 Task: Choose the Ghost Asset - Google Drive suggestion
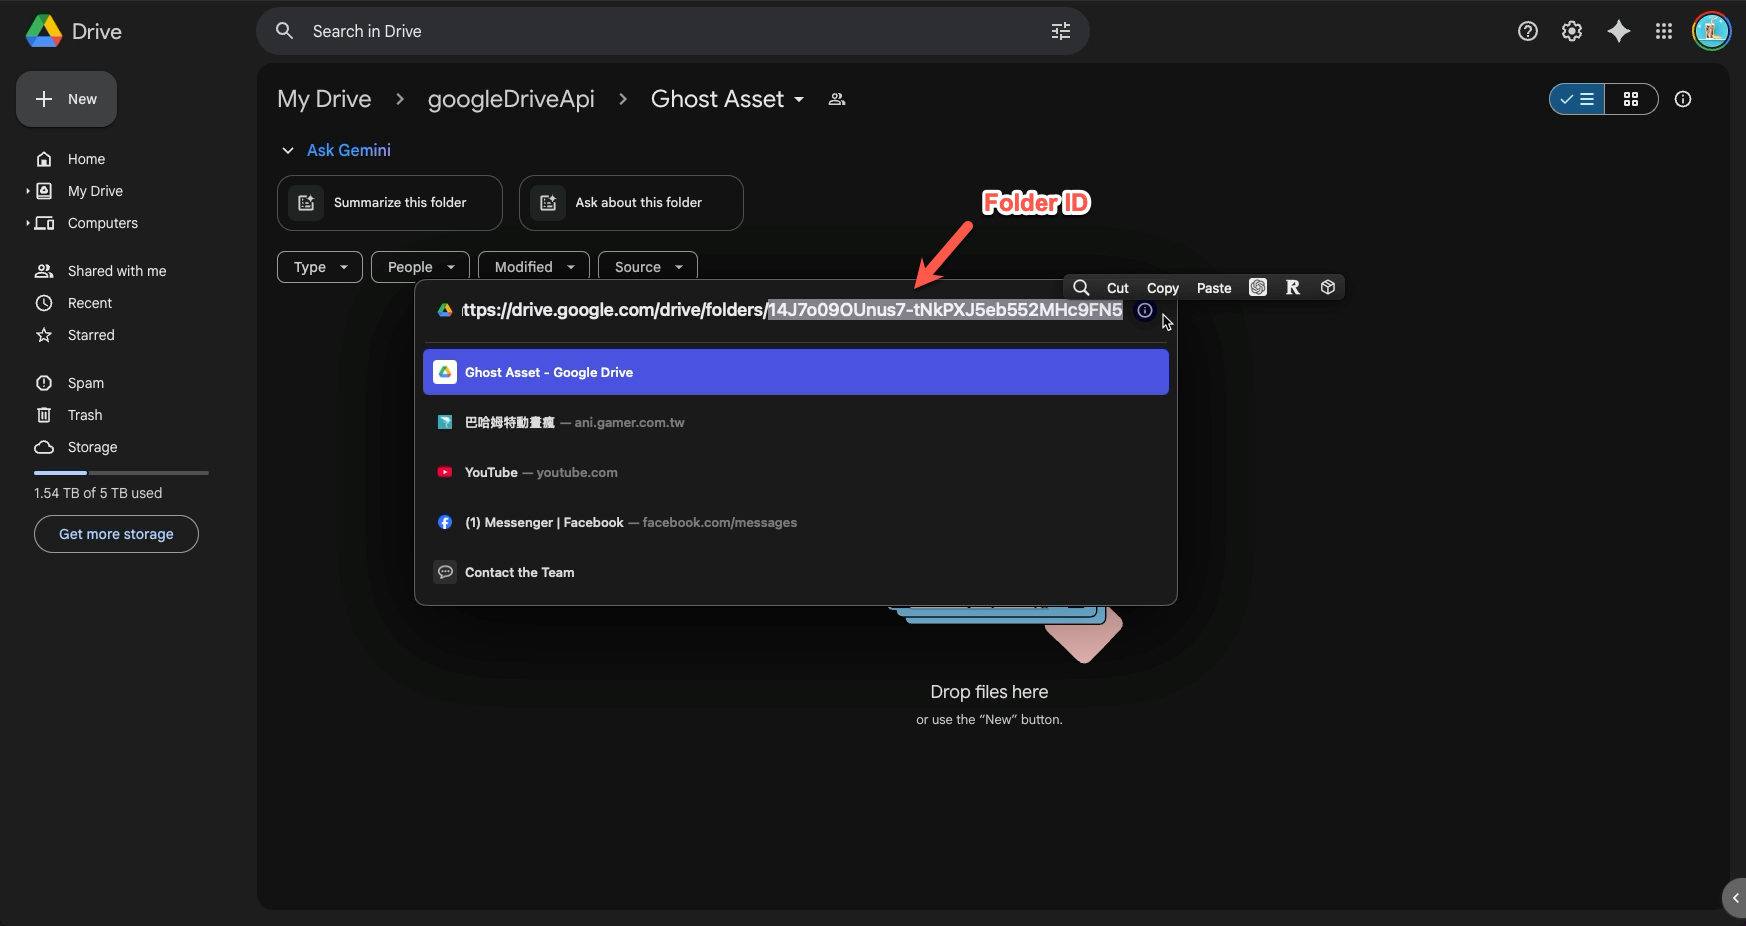(x=796, y=372)
